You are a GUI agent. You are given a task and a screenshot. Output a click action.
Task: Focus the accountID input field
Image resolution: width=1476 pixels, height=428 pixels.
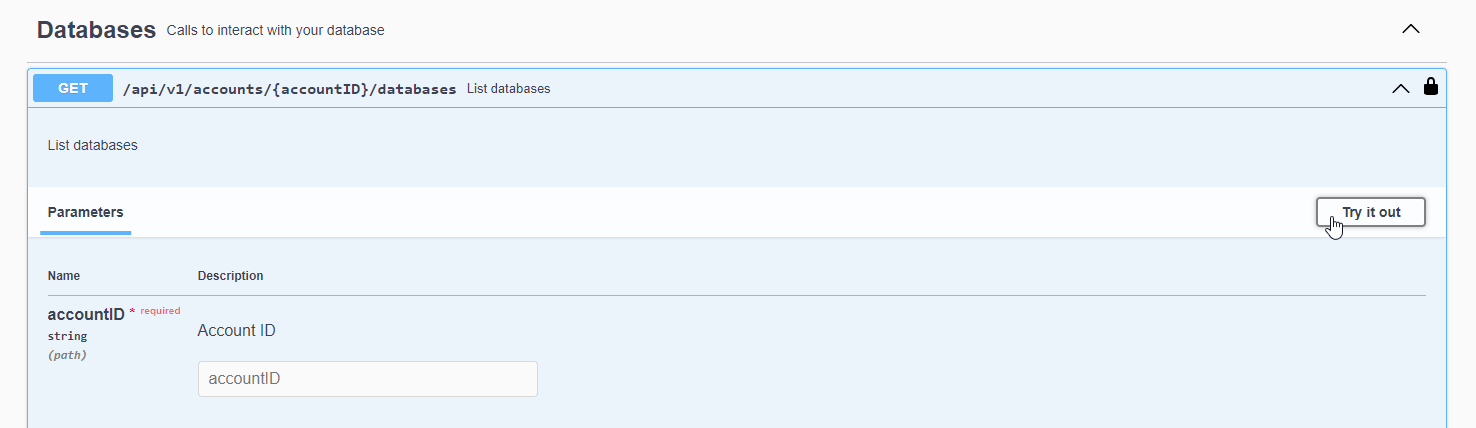(x=367, y=379)
